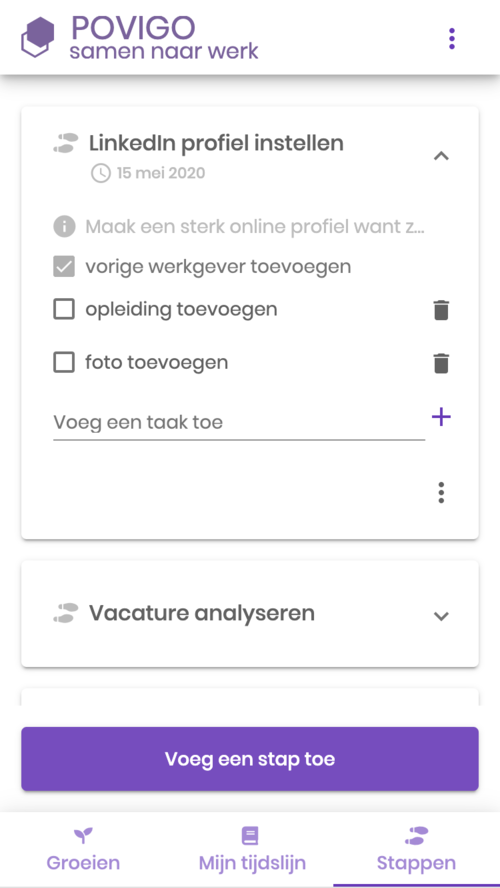Screen dimensions: 500x888
Task: Delete the 'opleiding toevoegen' task
Action: [441, 310]
